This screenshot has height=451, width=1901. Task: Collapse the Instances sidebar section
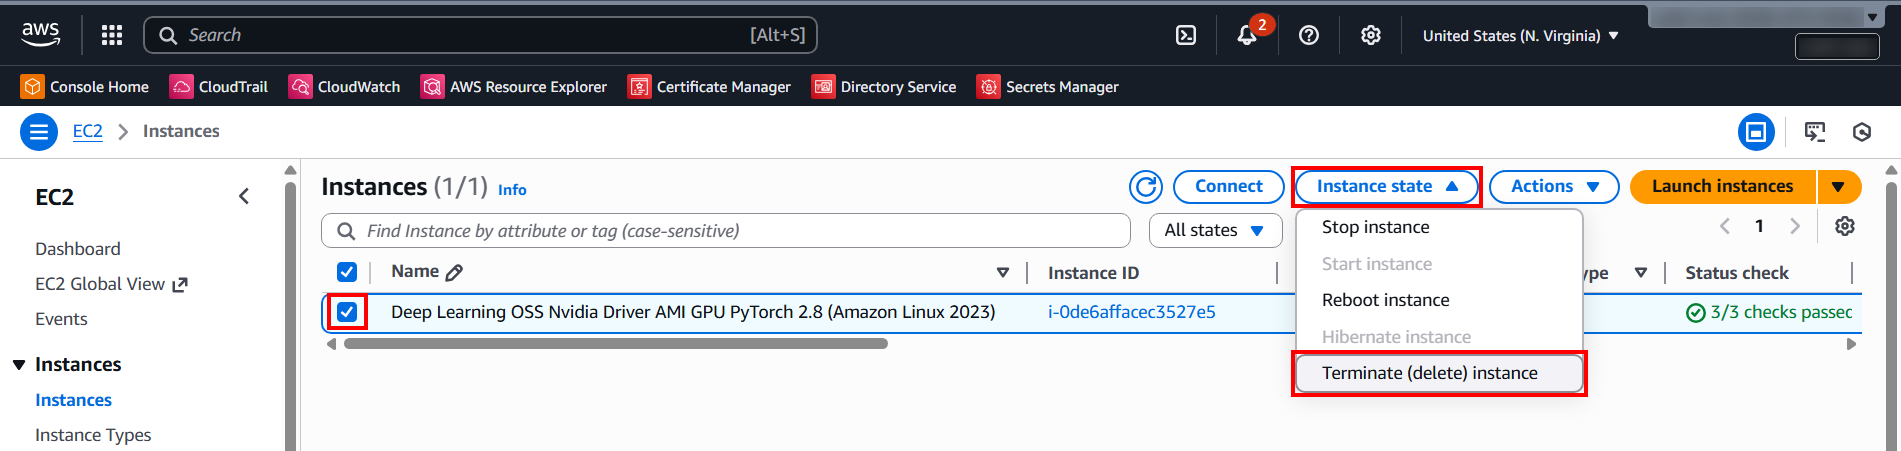click(x=19, y=365)
